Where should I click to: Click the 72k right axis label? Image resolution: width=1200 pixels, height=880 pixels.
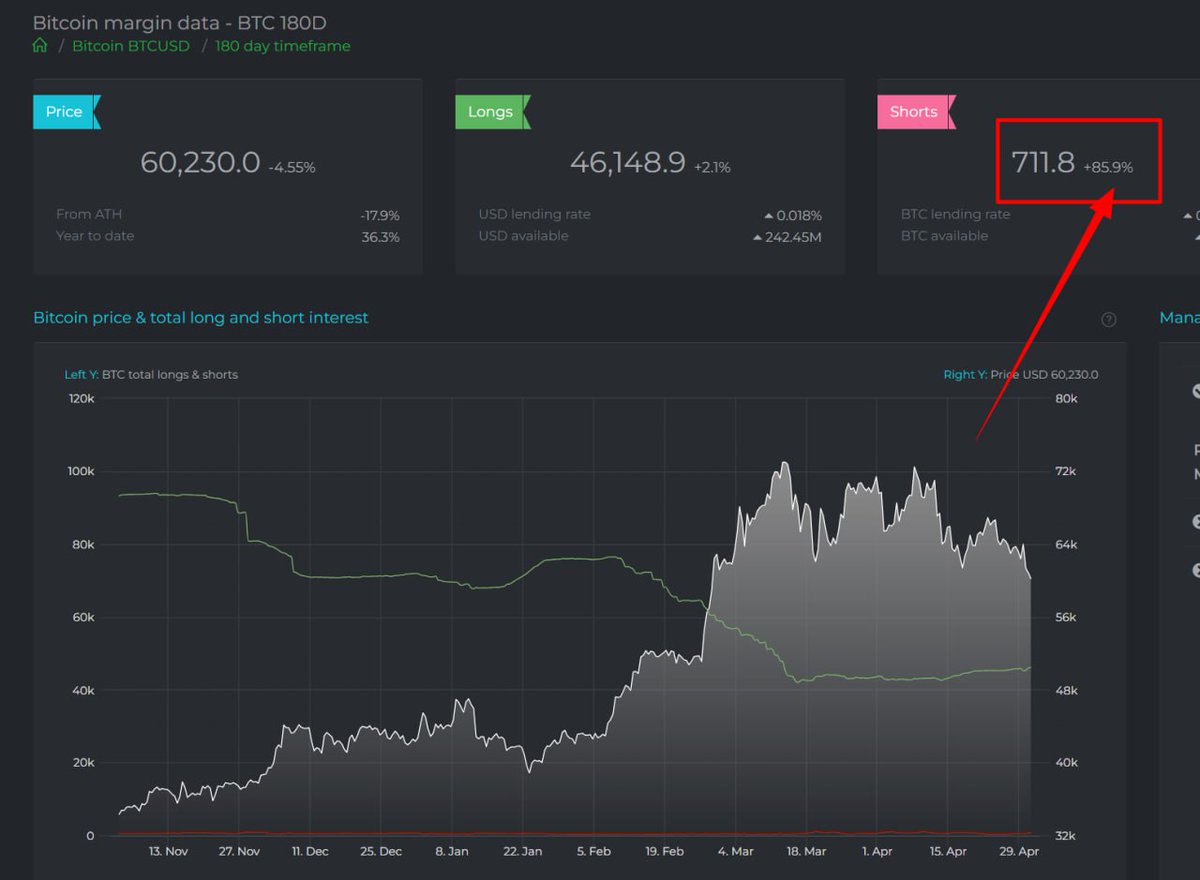click(x=1066, y=472)
